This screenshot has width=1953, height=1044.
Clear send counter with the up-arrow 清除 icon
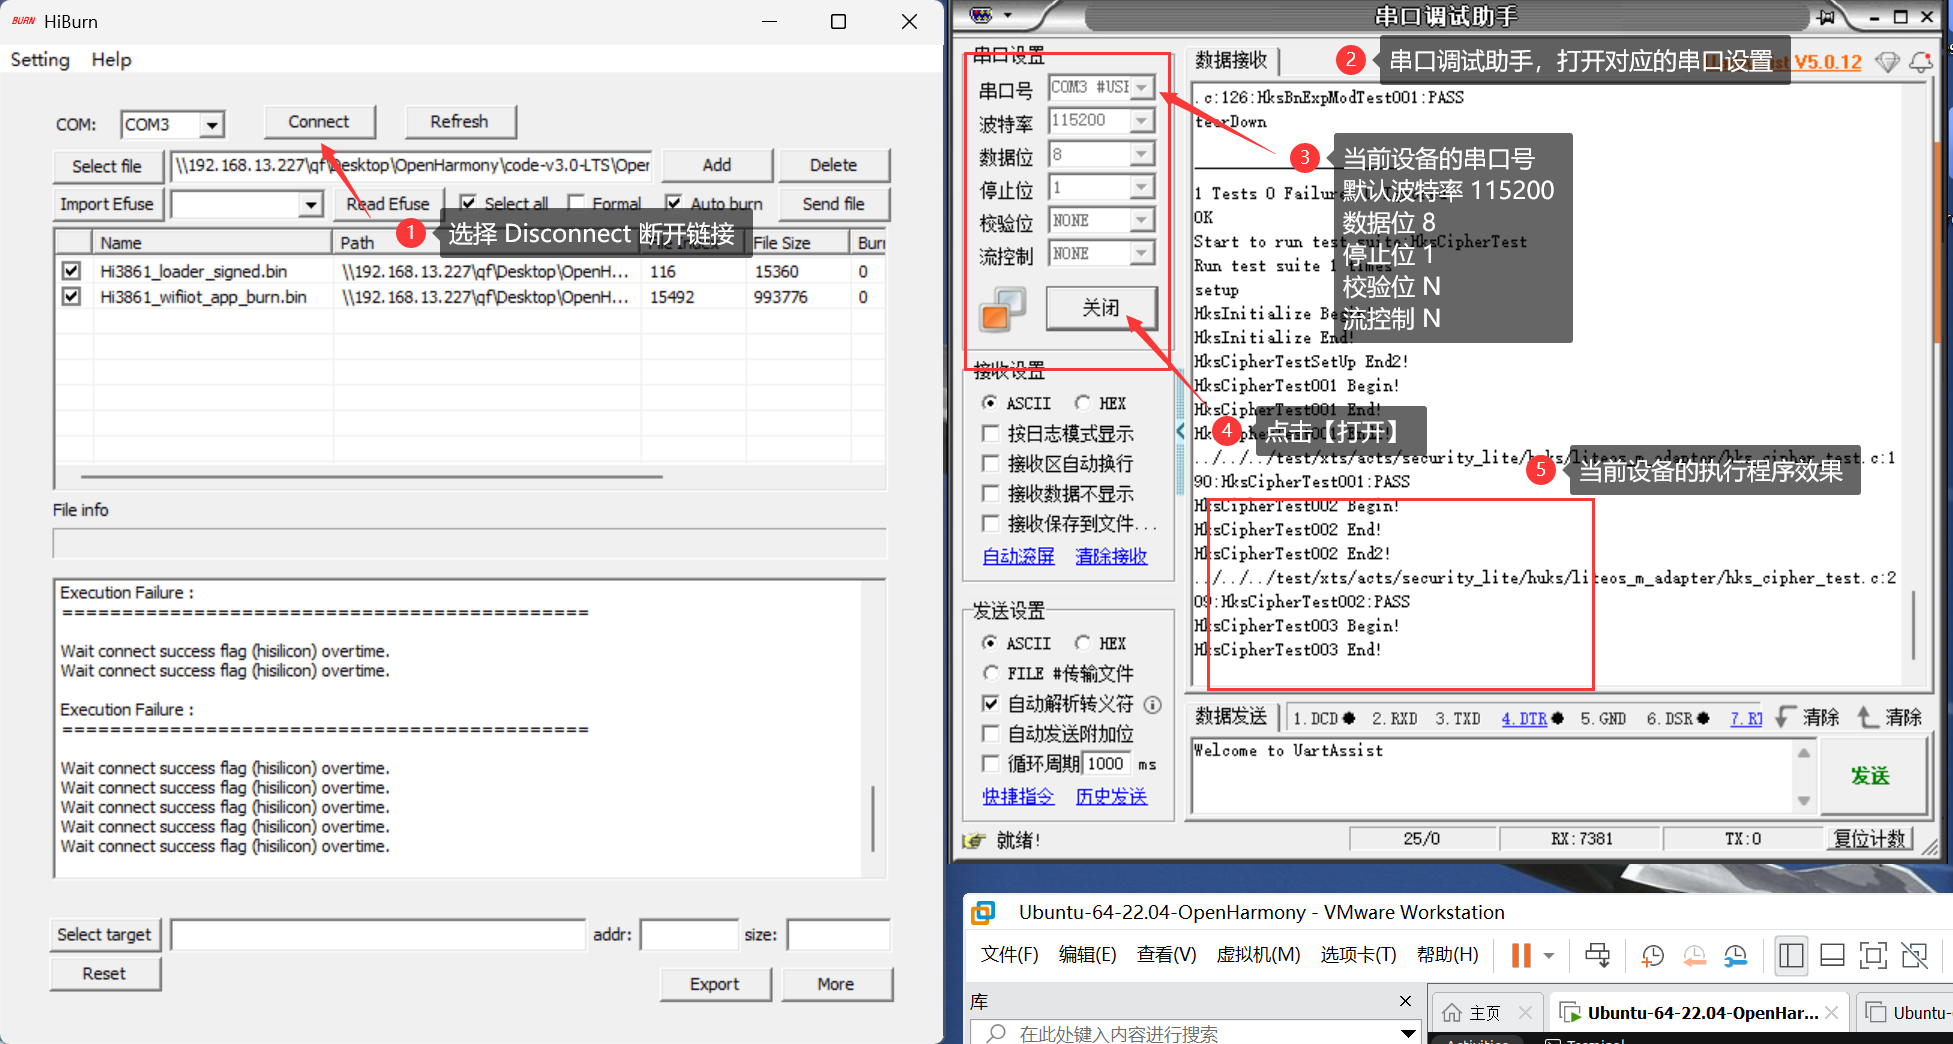click(x=1889, y=716)
